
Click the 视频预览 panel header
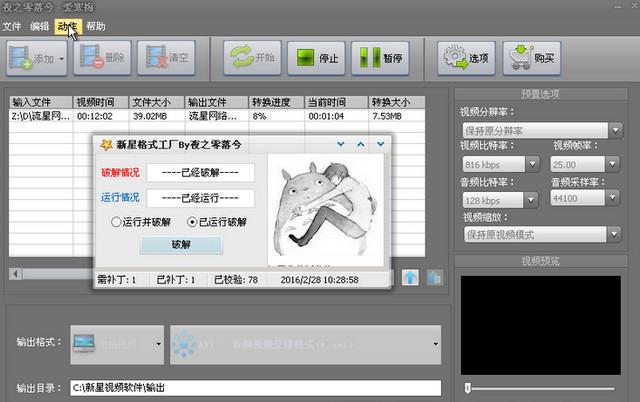click(x=540, y=261)
